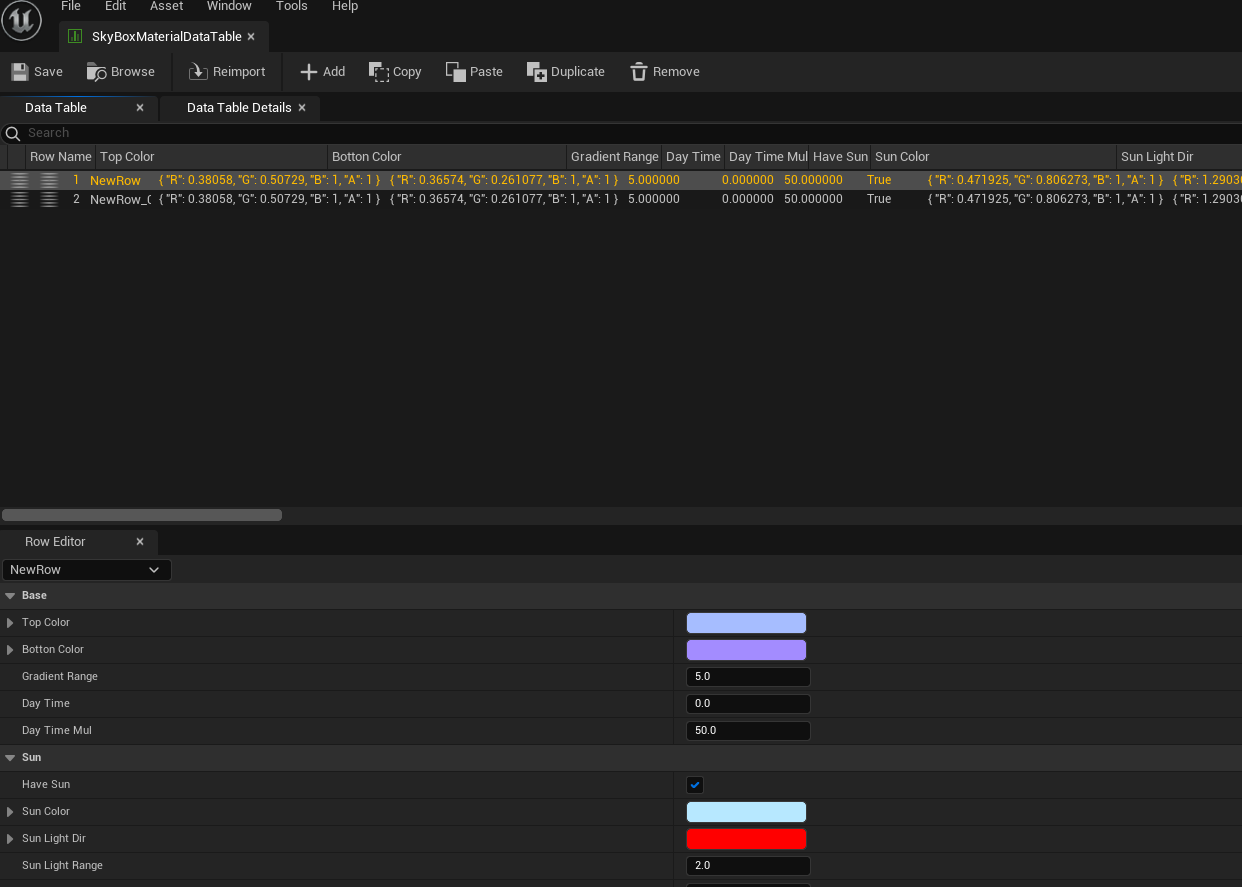1242x887 pixels.
Task: Click the Botton Color purple swatch
Action: pyautogui.click(x=746, y=650)
